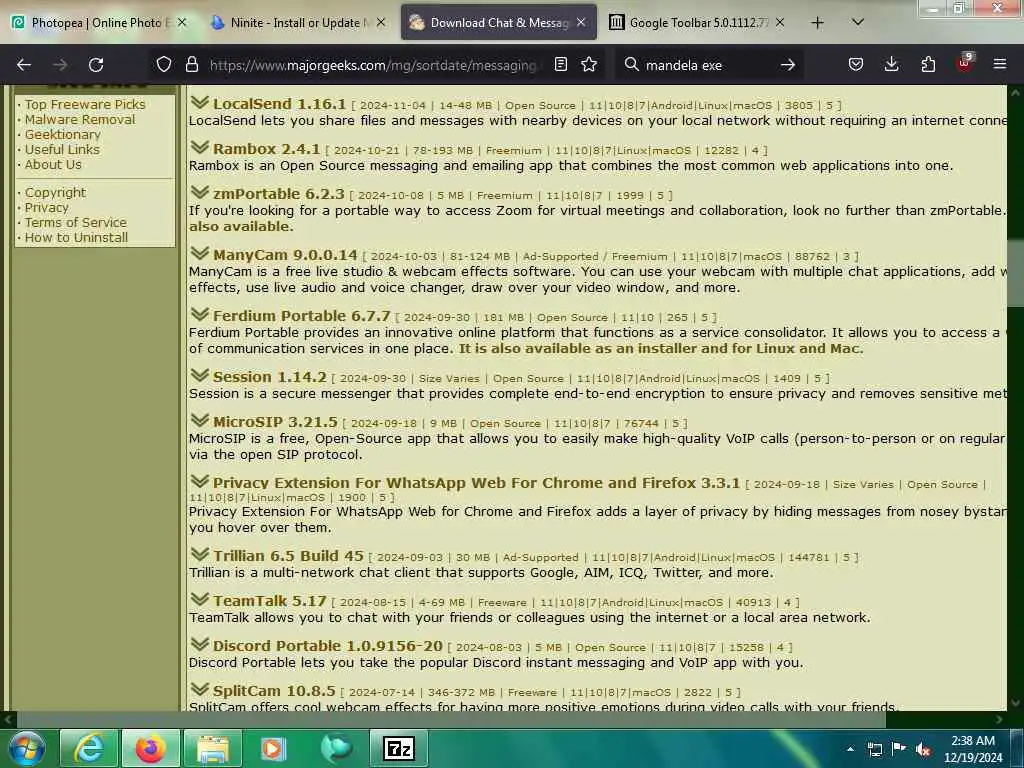This screenshot has width=1024, height=768.
Task: Show hidden tray icons arrow
Action: (x=850, y=750)
